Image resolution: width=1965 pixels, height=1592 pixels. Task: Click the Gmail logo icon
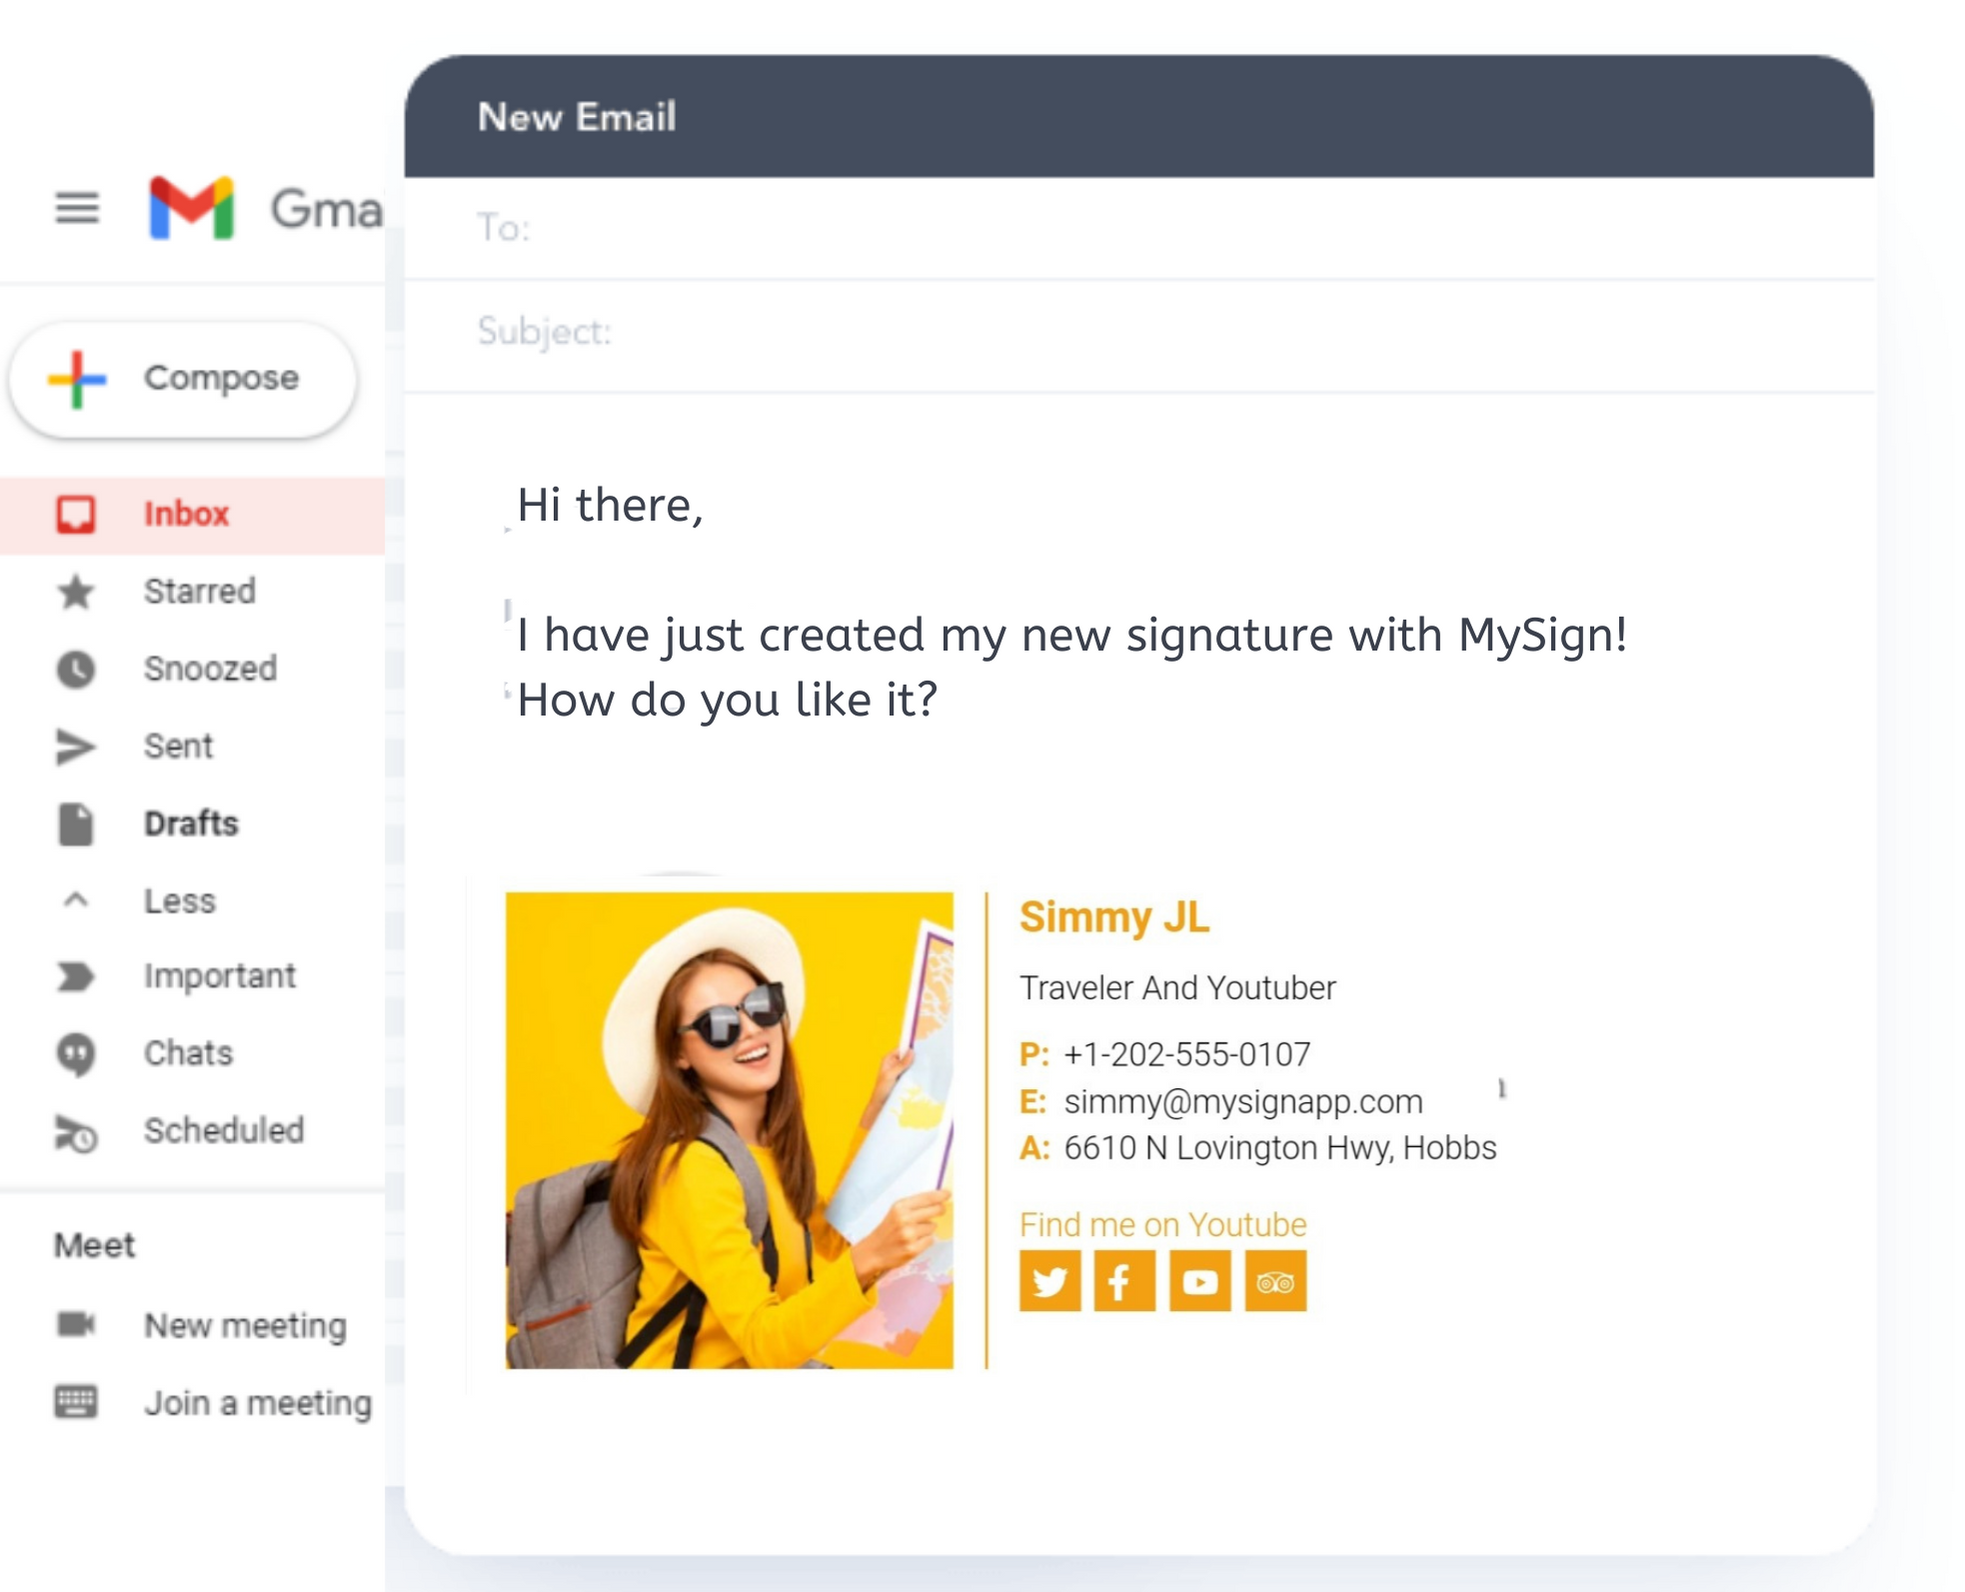pos(191,208)
